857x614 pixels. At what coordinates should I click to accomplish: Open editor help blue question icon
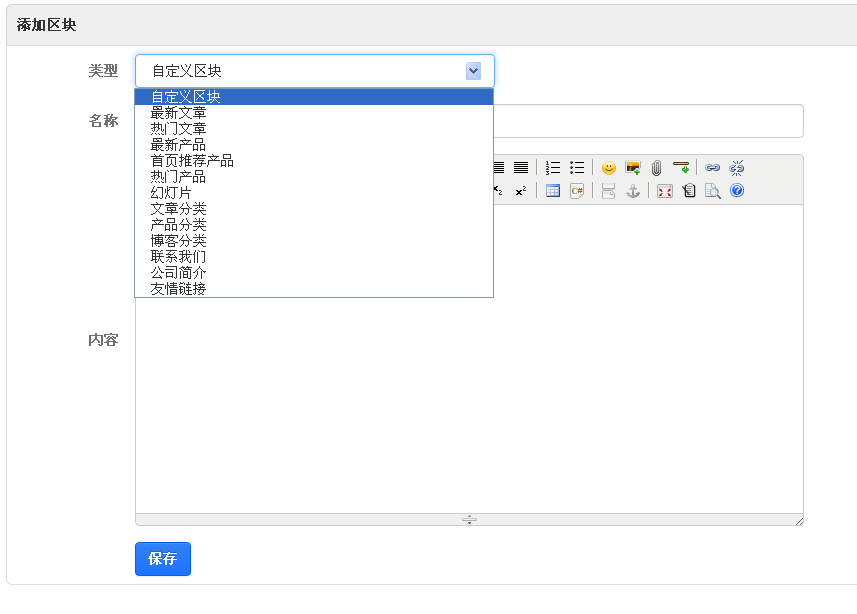[737, 190]
